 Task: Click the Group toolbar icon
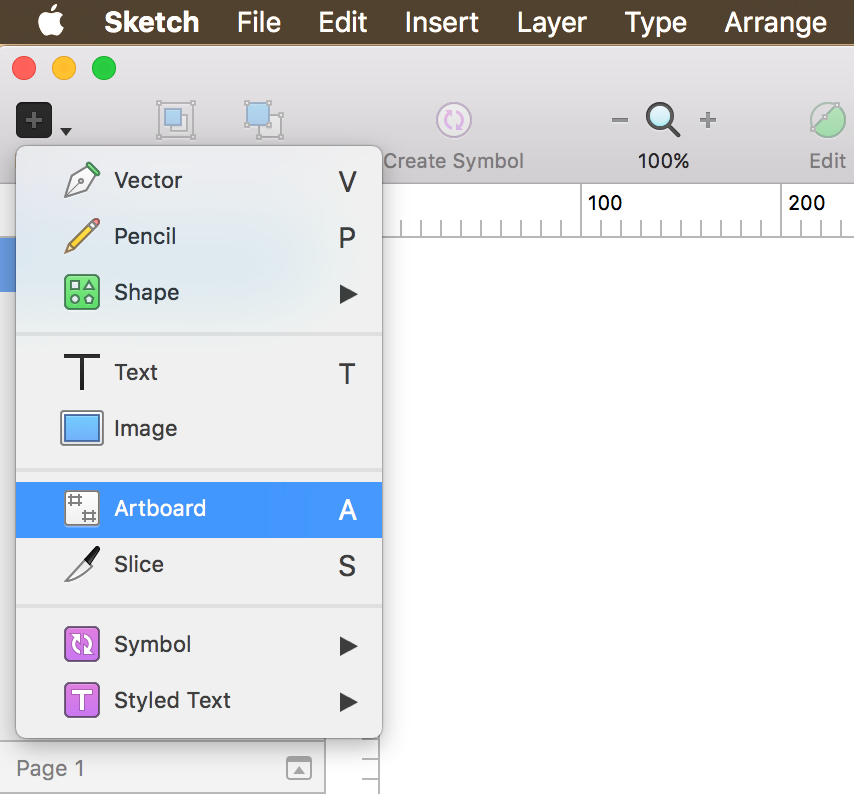pyautogui.click(x=176, y=120)
